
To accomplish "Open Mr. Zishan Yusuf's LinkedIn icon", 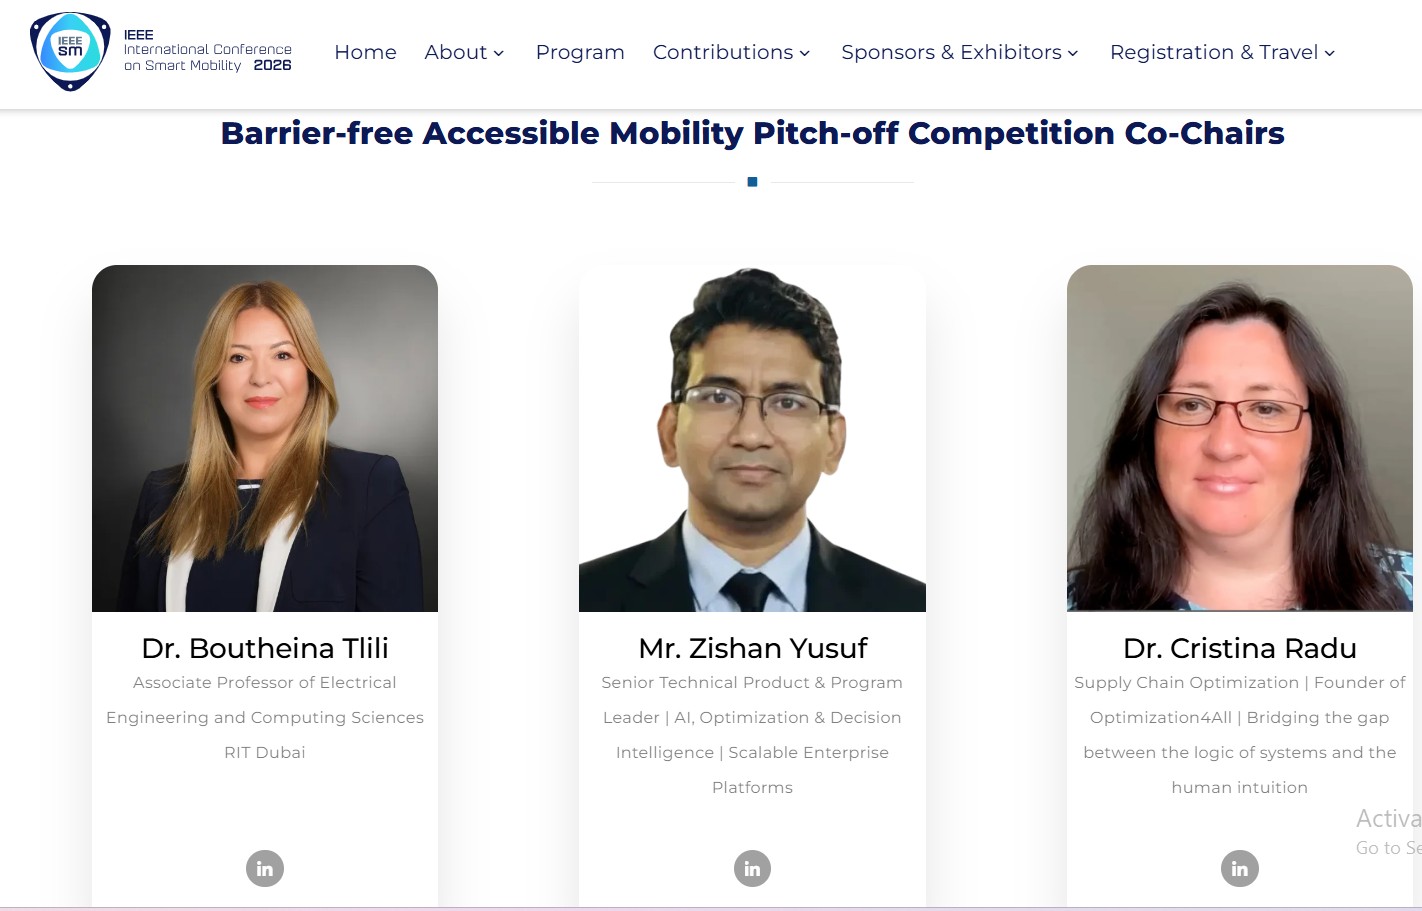I will (x=752, y=868).
